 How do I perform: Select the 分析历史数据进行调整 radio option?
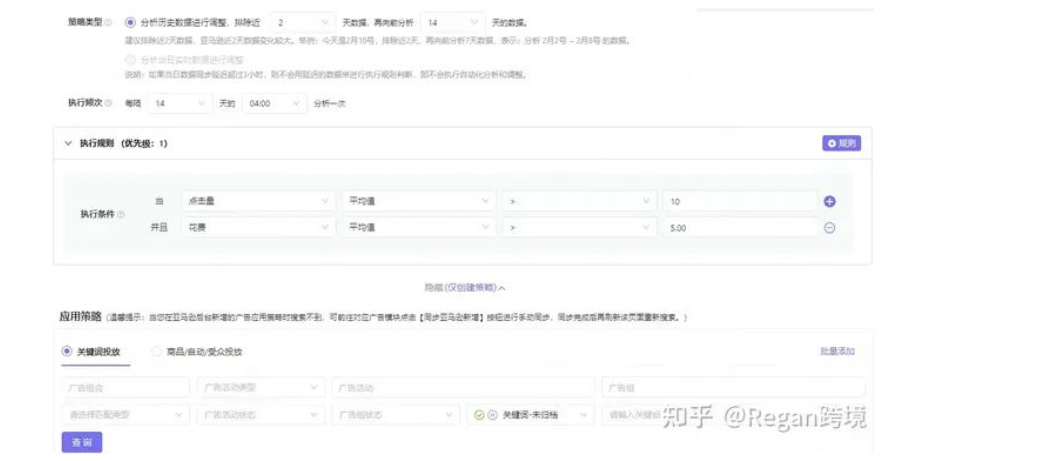[131, 21]
